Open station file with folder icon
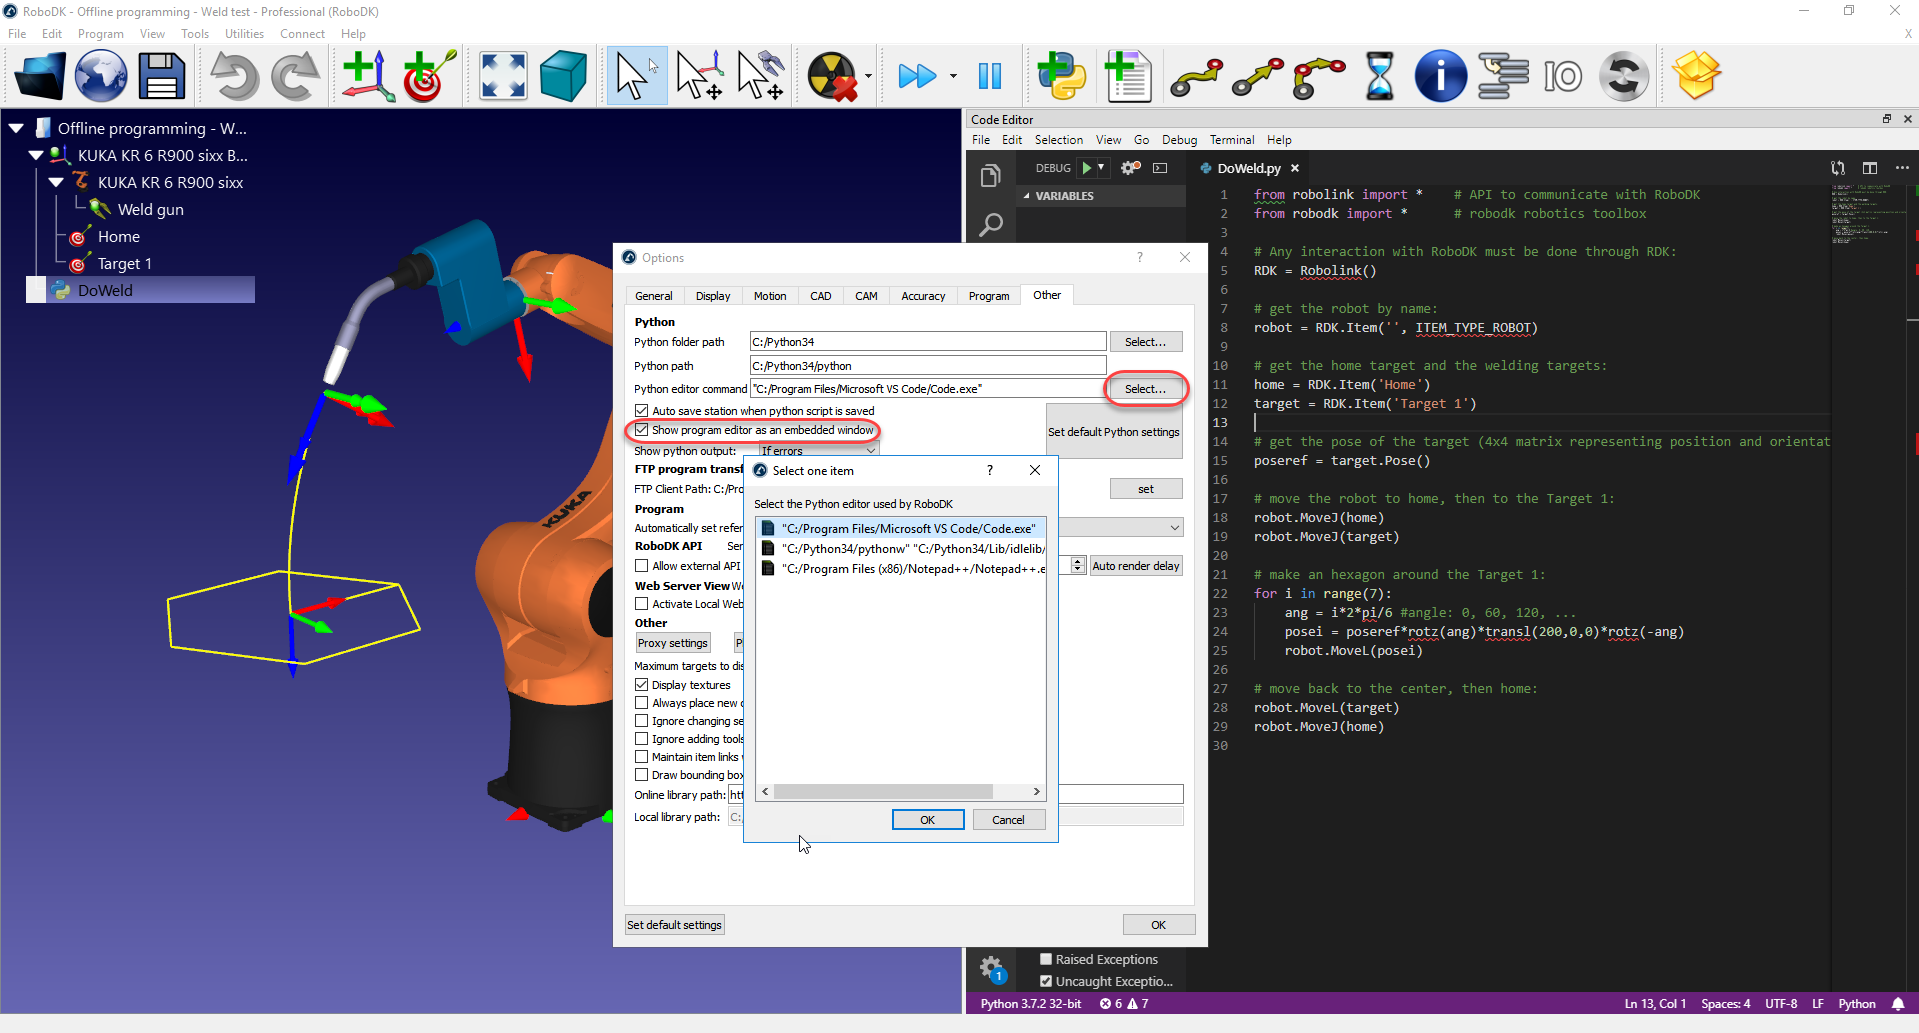 point(41,76)
